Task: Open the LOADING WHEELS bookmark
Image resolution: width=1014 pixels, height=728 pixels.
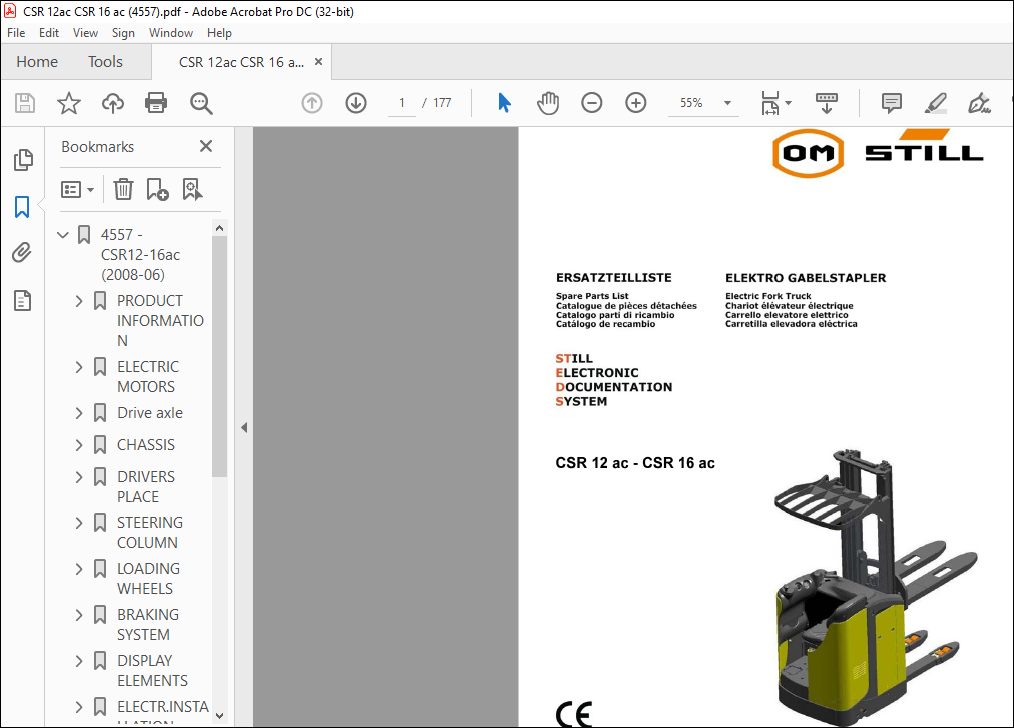Action: pos(148,579)
